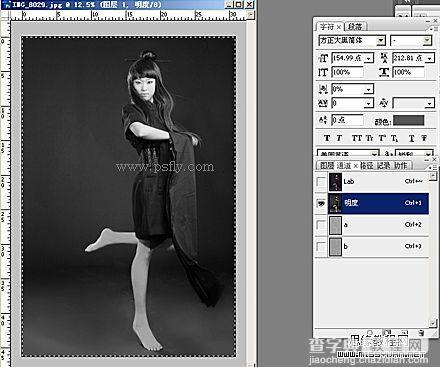This screenshot has height=367, width=440.
Task: Click the kerning icon beside empty dropdown
Action: [x=384, y=103]
